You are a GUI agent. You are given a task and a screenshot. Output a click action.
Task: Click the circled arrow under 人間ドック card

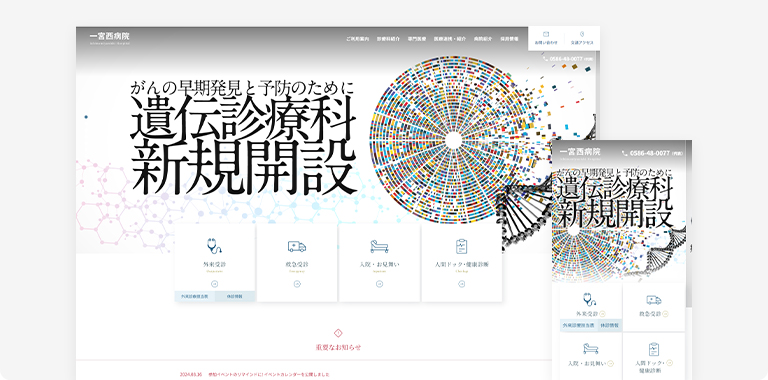pos(461,284)
